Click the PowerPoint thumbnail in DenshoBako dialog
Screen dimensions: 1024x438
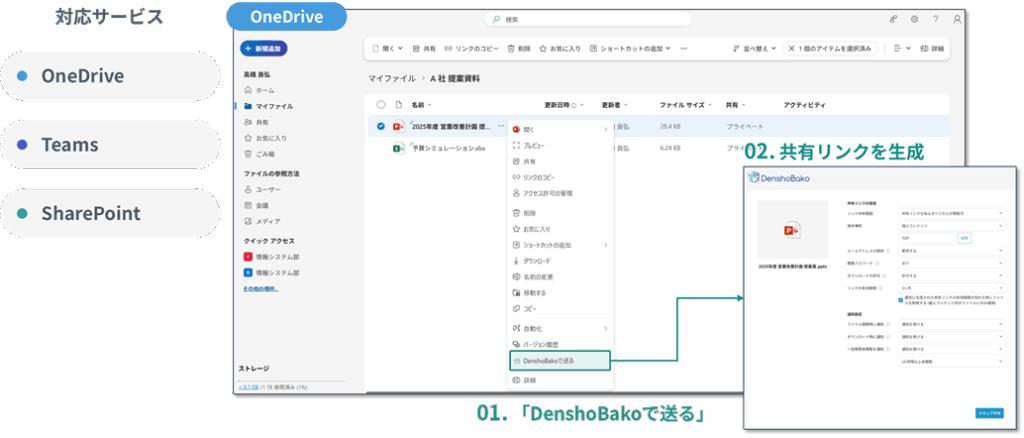point(792,230)
